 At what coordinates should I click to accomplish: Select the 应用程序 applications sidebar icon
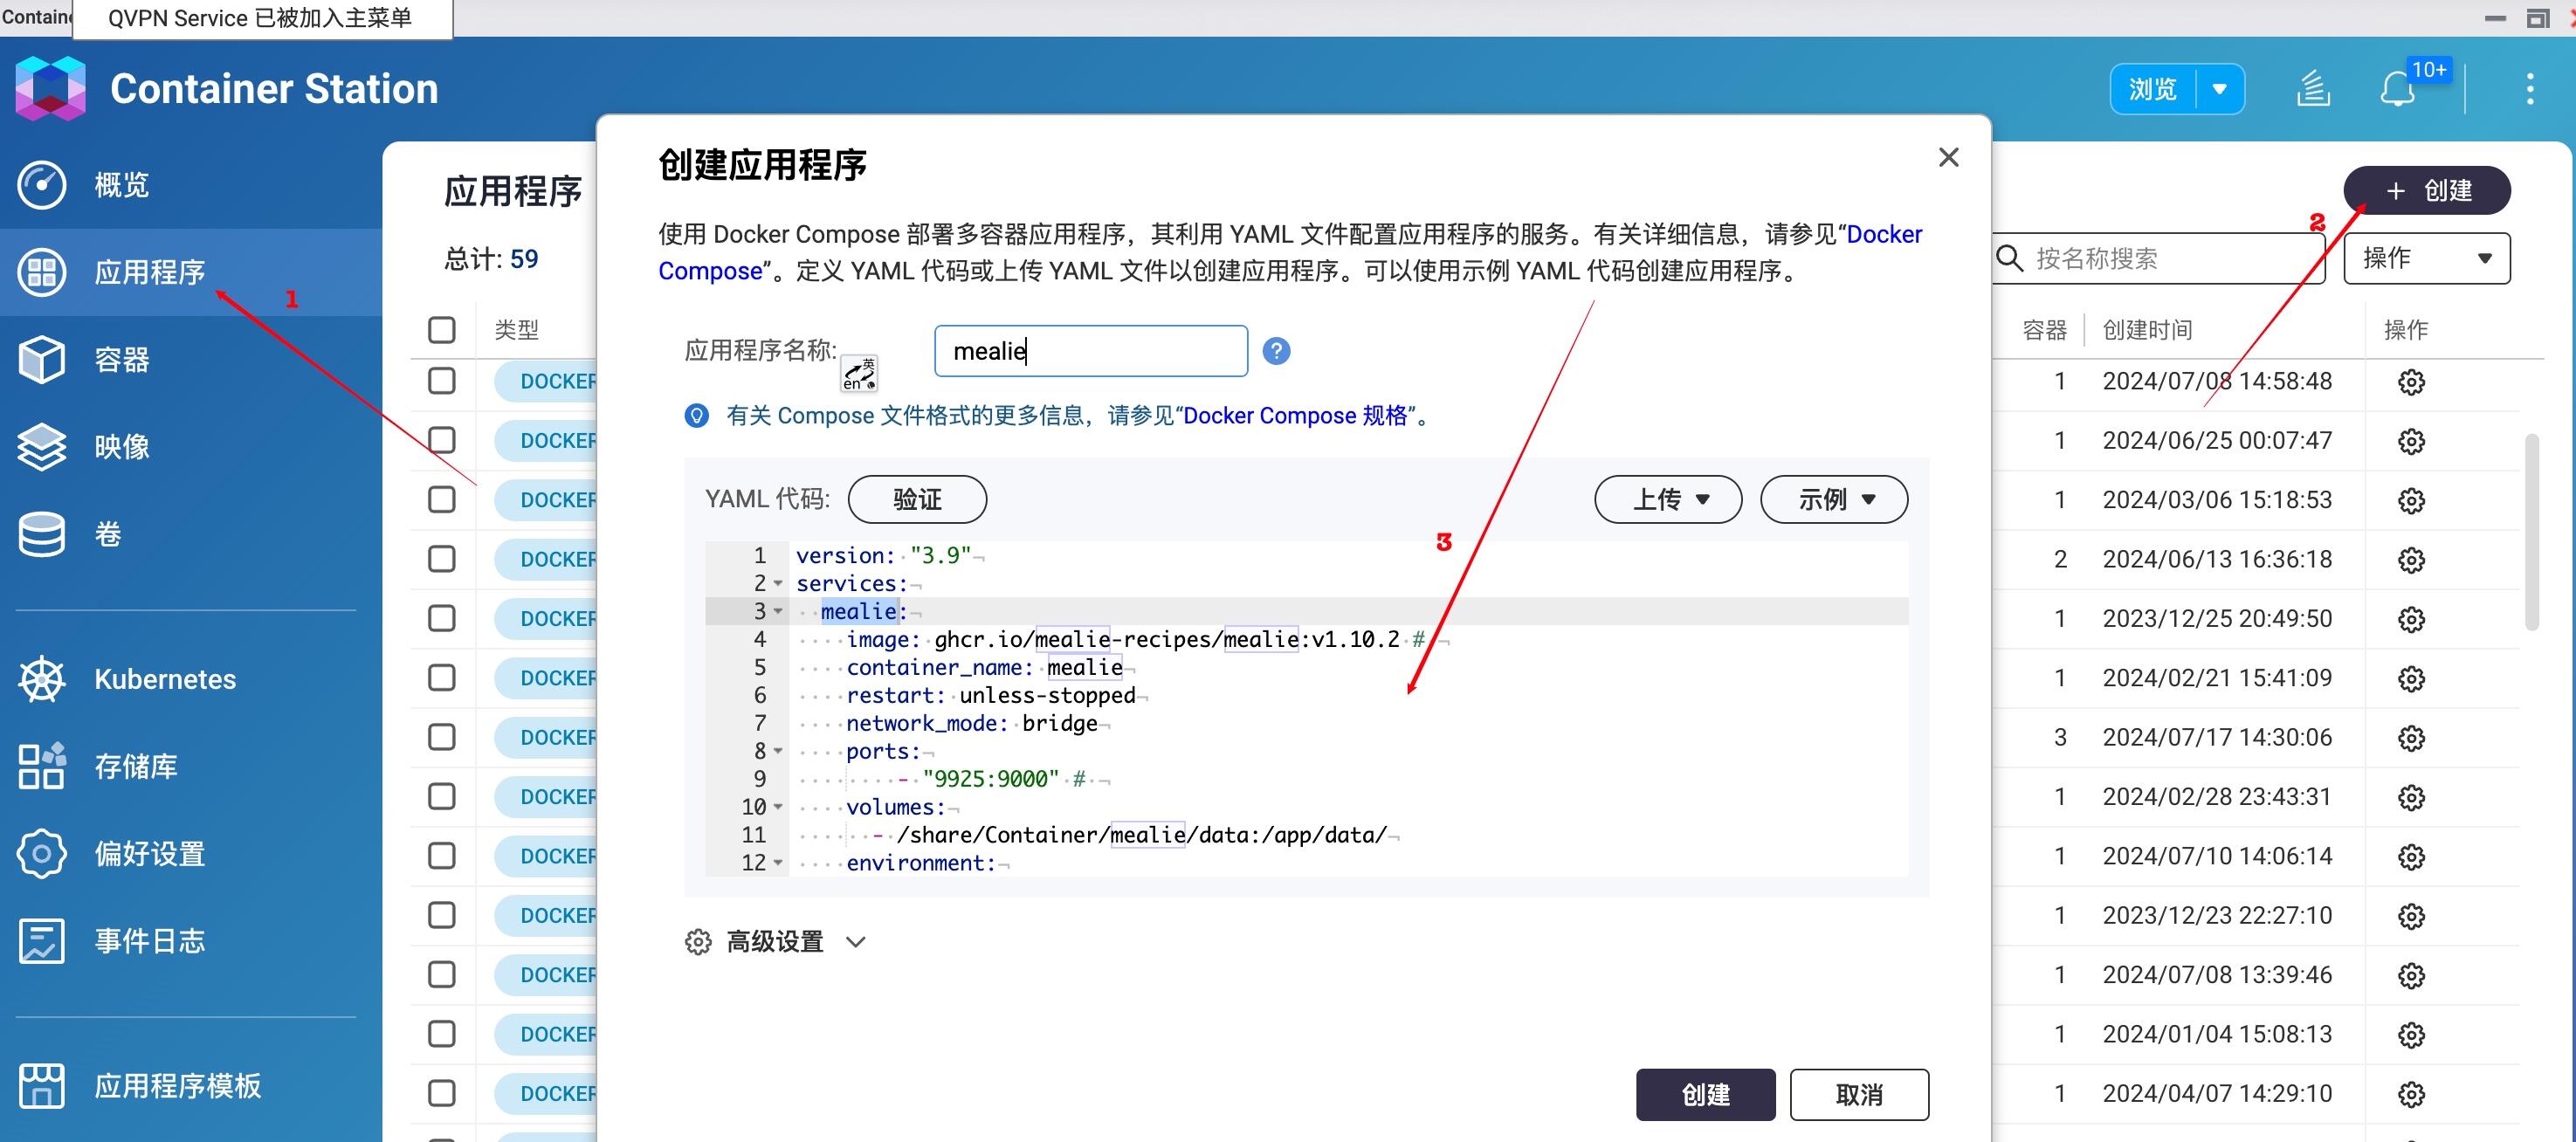(x=42, y=272)
